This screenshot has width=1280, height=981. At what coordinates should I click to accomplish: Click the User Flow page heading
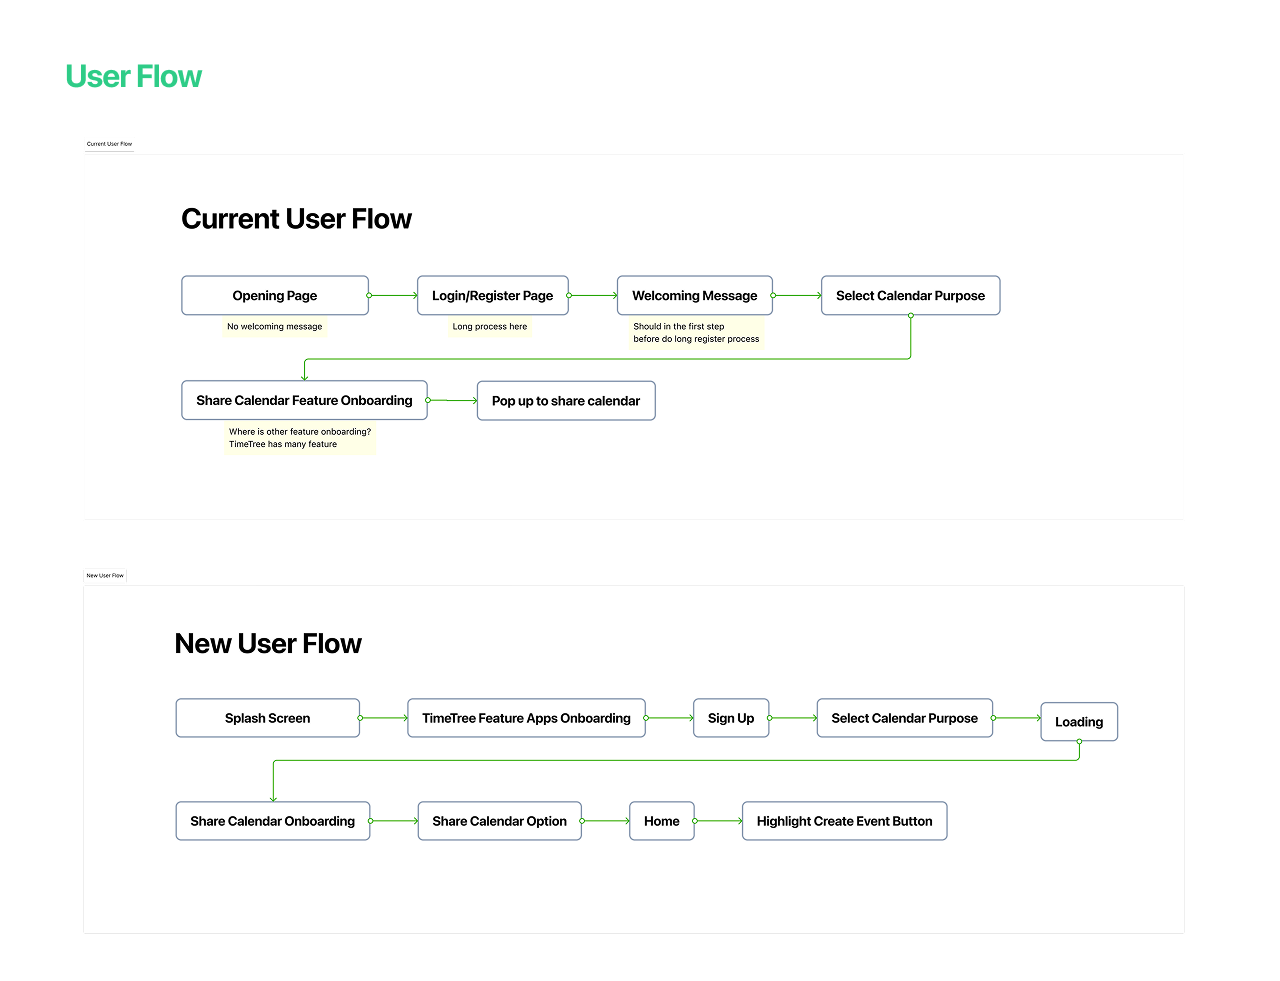[133, 76]
